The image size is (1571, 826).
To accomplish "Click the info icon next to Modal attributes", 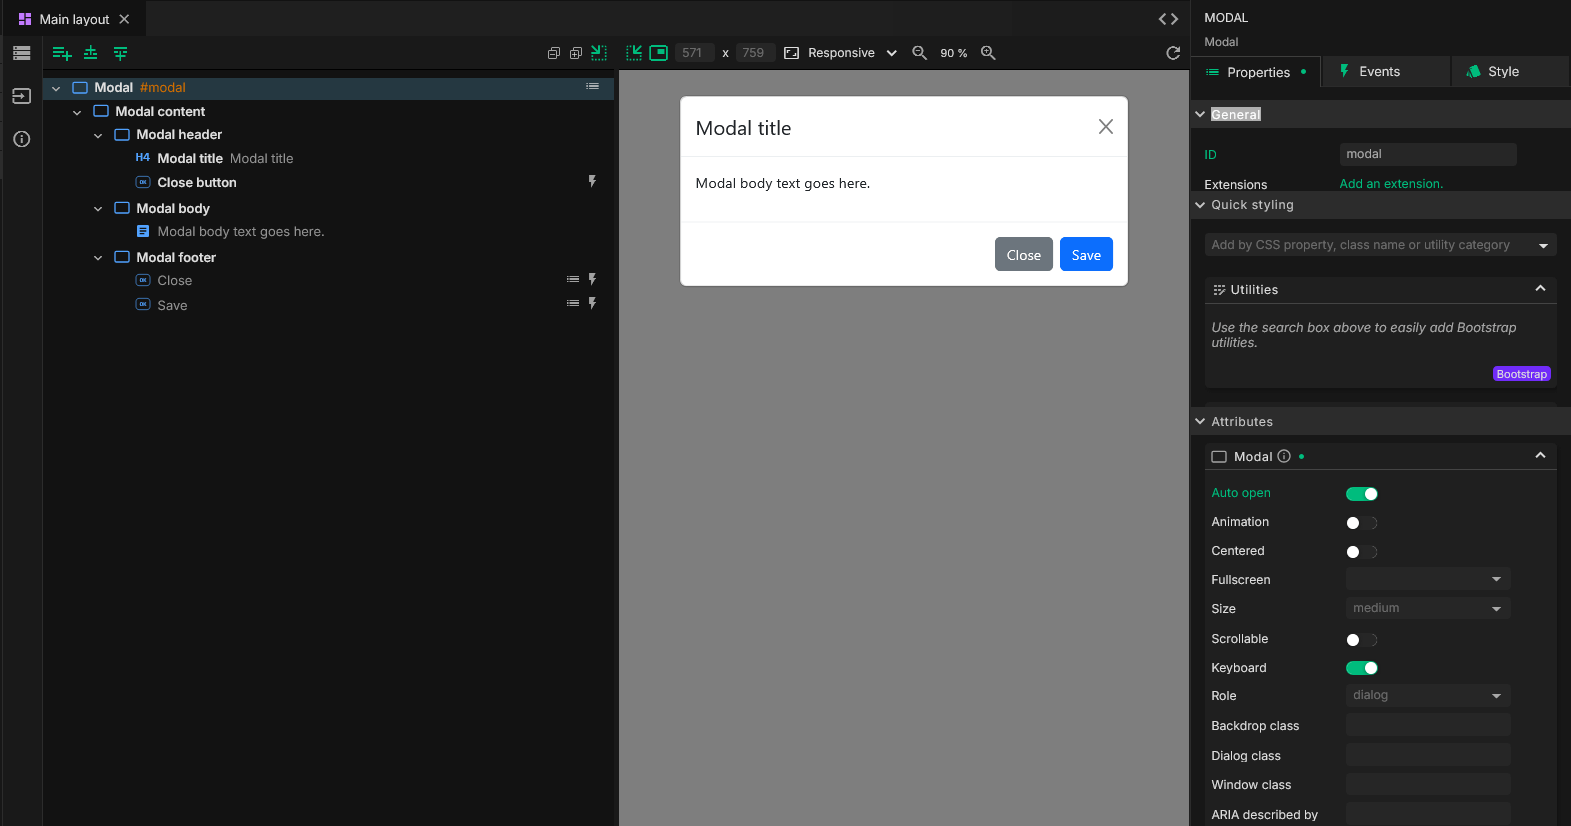I will click(x=1284, y=456).
